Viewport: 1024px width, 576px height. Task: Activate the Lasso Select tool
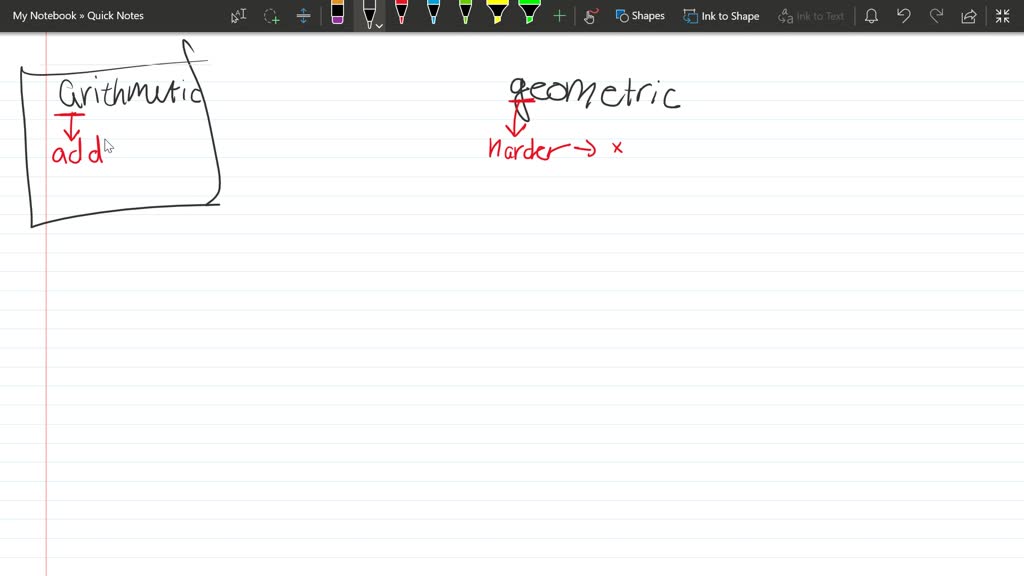[x=271, y=16]
